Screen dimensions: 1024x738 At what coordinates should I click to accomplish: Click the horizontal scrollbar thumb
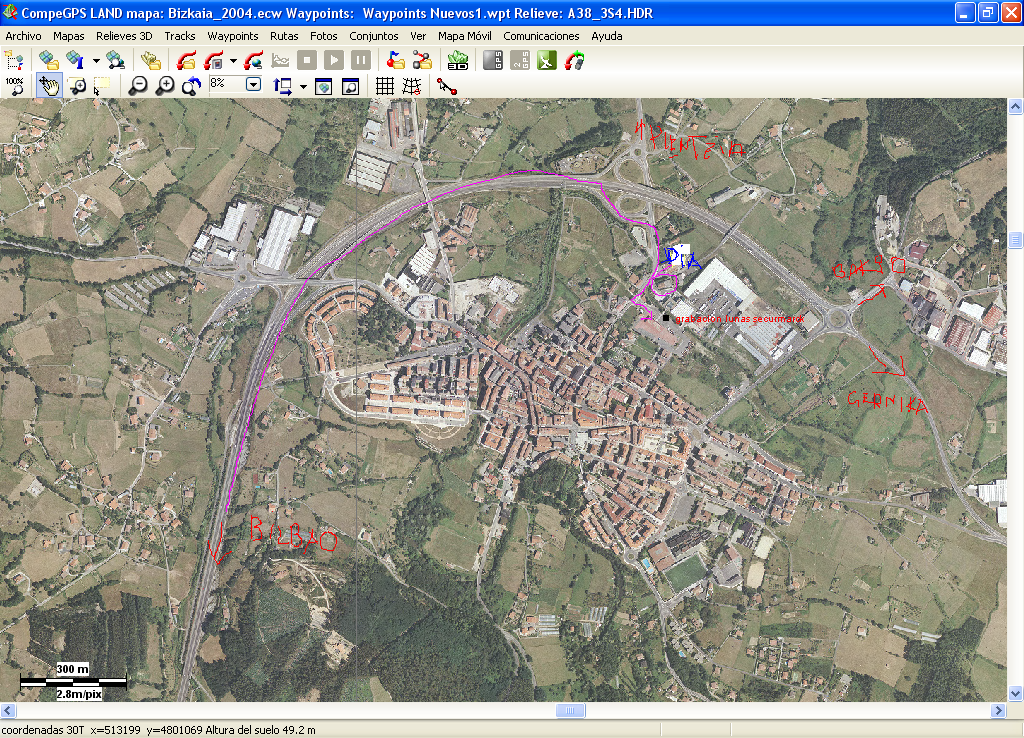[570, 710]
